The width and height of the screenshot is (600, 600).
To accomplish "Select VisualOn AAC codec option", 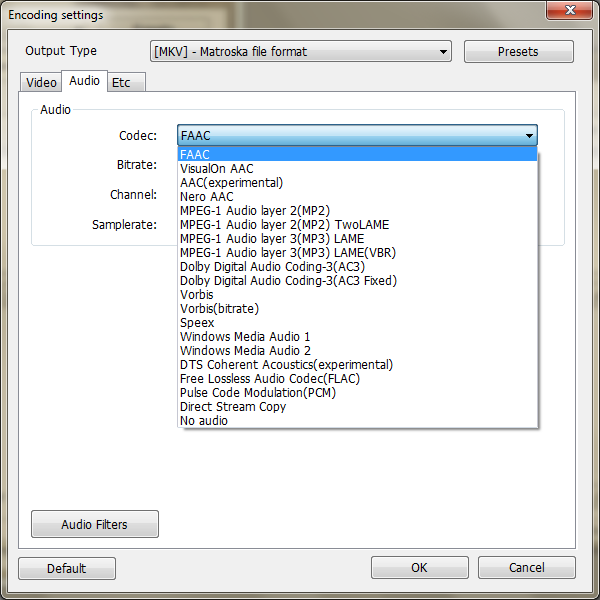I will (357, 169).
